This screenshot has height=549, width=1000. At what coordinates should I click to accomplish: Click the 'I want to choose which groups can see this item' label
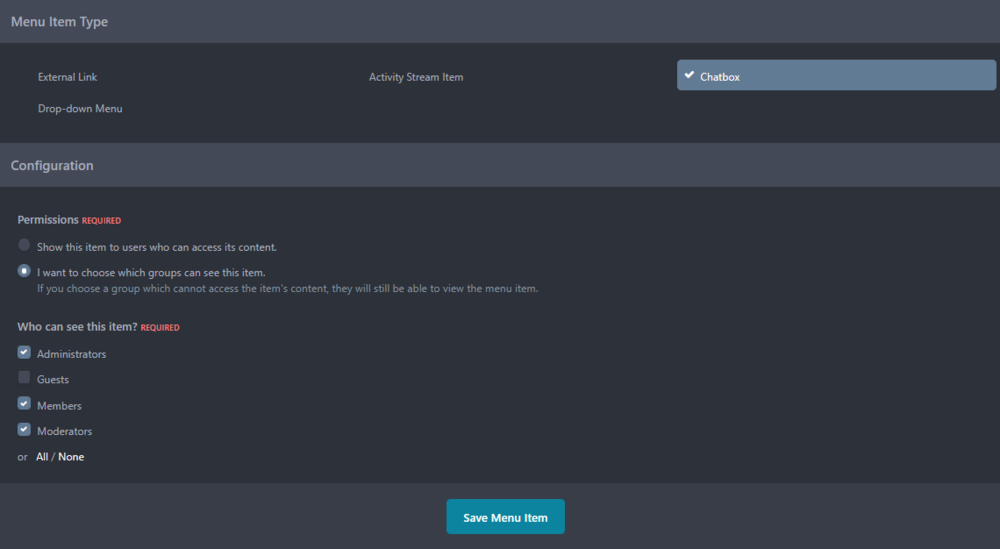coord(151,272)
